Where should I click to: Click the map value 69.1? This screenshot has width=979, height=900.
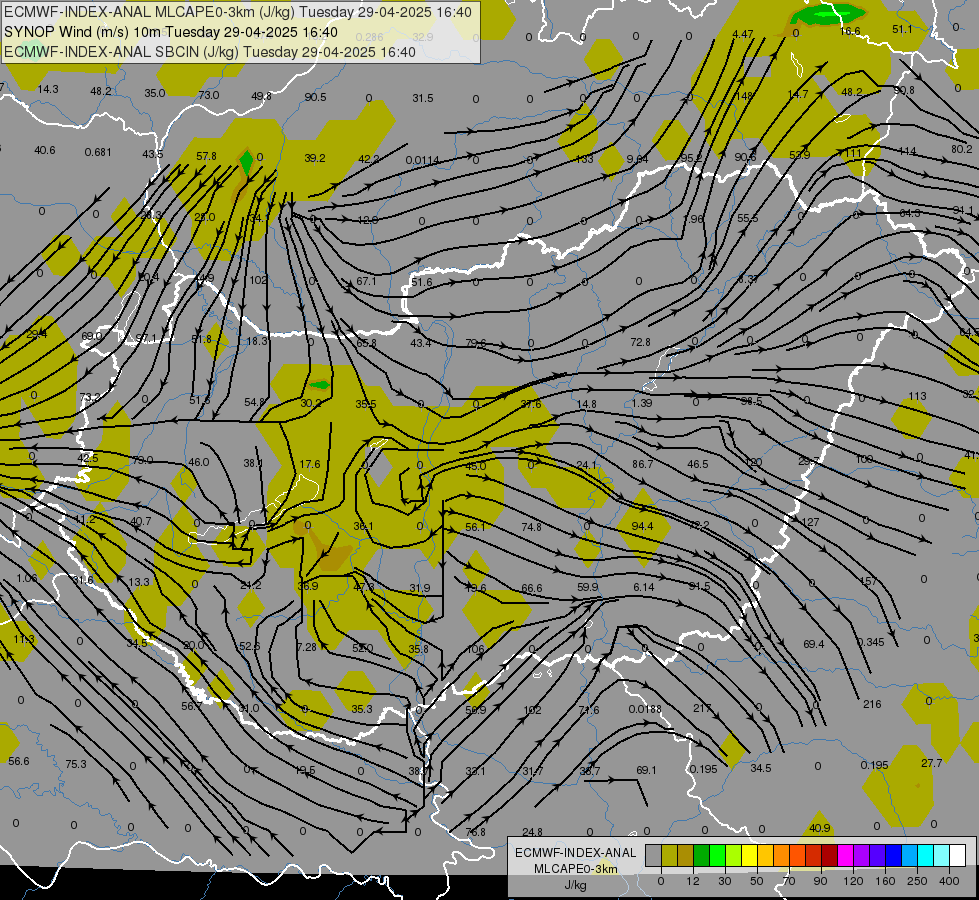coord(646,770)
